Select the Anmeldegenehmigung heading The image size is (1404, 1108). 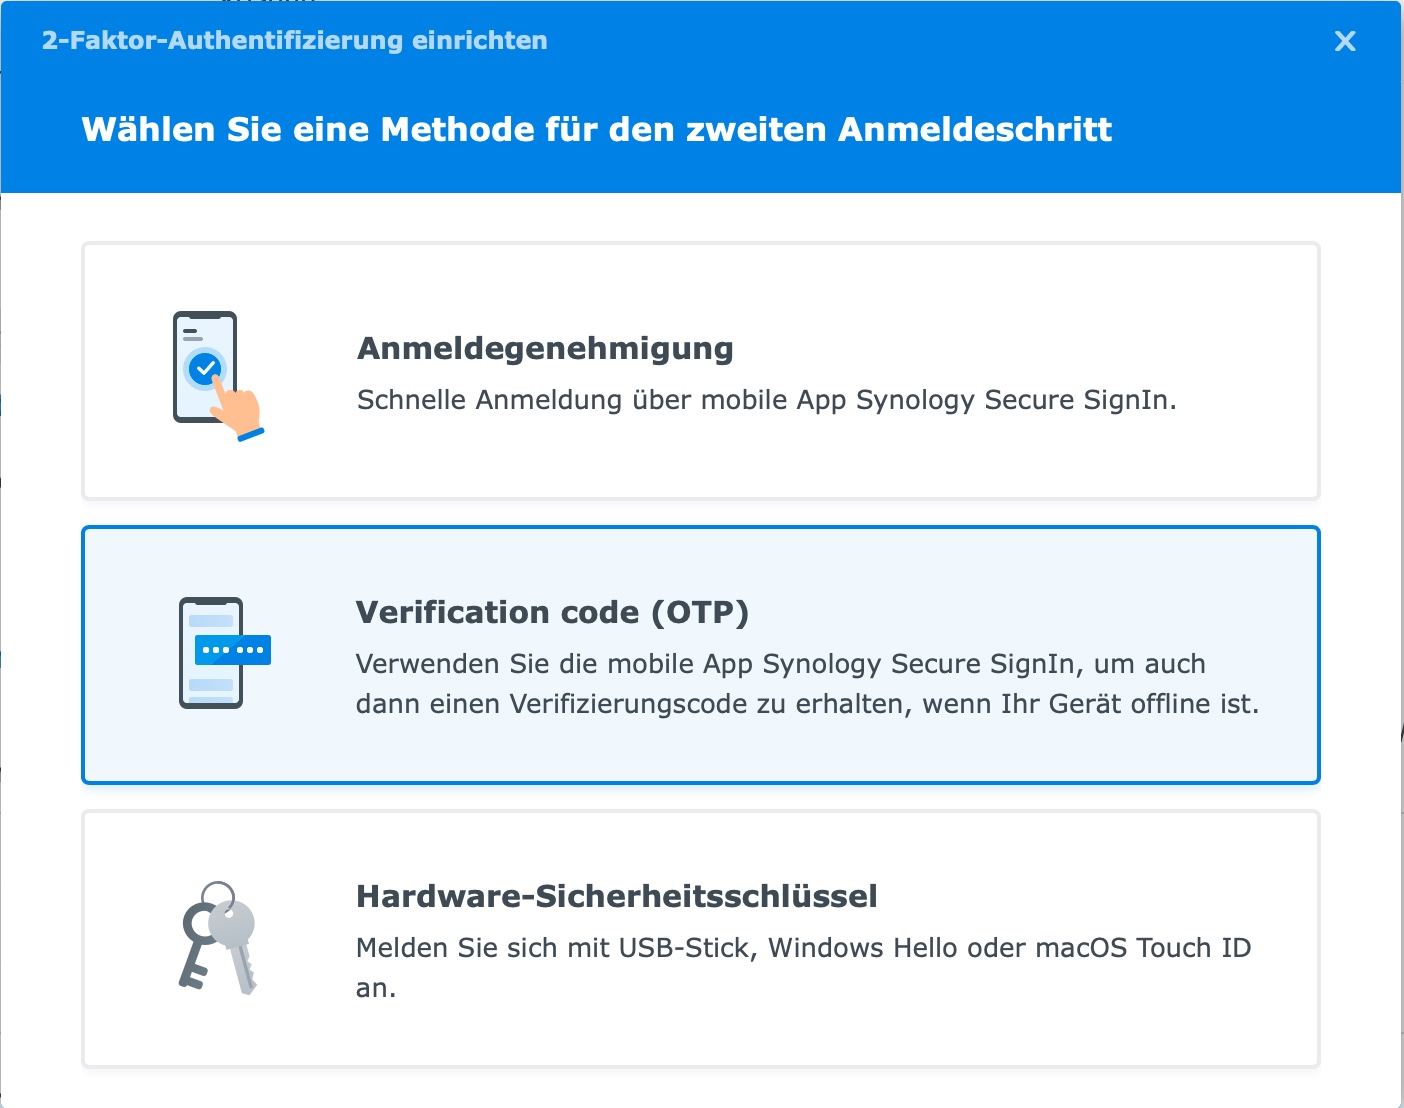coord(545,348)
